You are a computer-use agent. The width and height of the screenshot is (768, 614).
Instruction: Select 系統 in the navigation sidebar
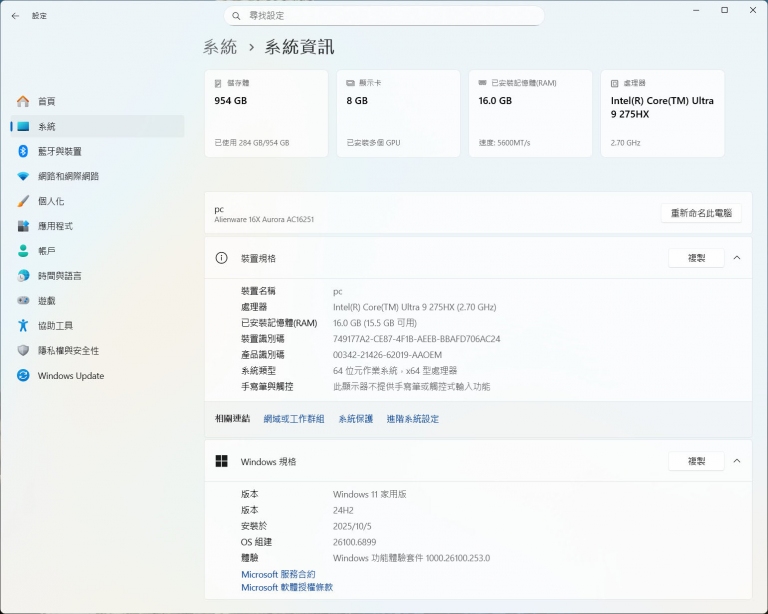(47, 126)
